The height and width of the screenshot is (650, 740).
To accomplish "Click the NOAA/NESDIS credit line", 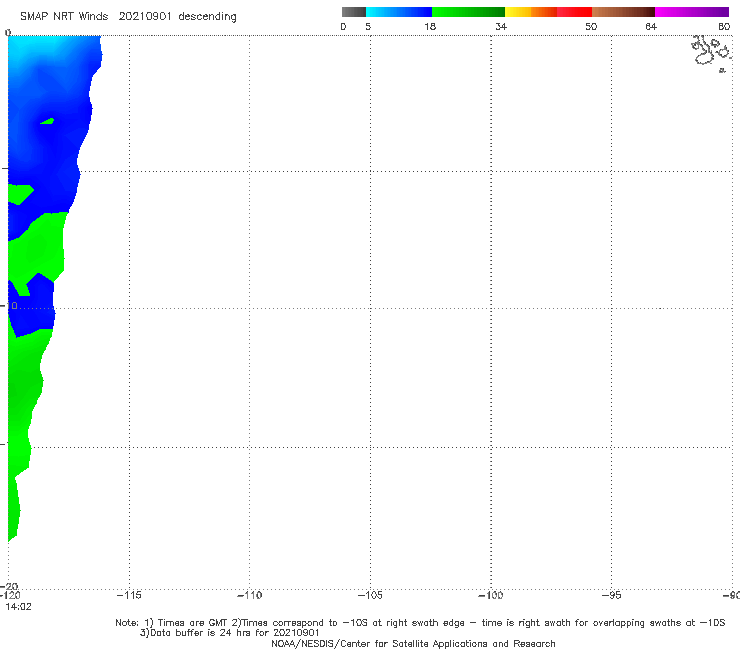I will click(x=413, y=643).
